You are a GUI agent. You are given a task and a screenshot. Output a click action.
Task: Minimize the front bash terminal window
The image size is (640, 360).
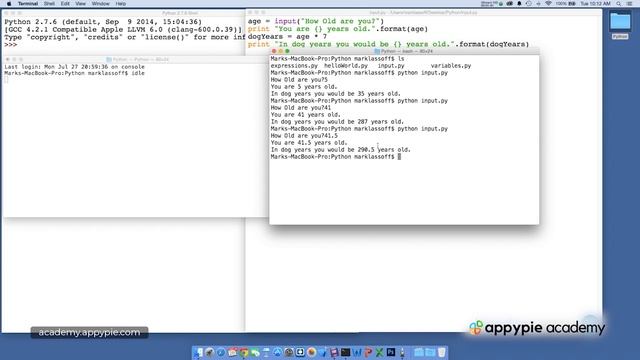tap(280, 51)
